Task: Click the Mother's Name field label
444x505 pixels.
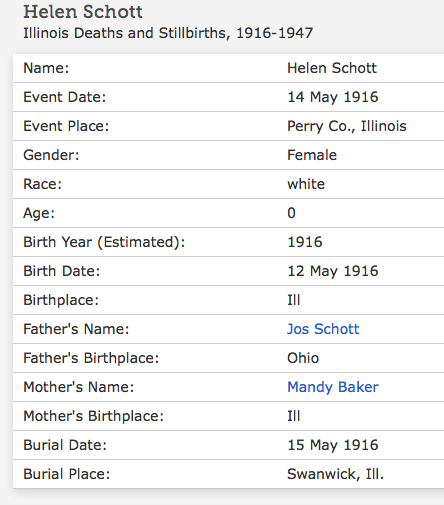Action: [78, 387]
